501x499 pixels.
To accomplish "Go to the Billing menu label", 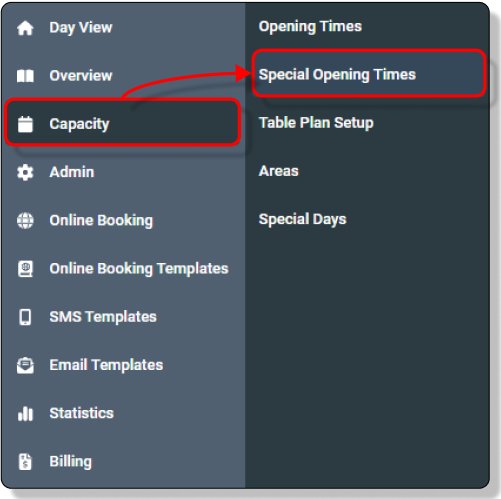I will [71, 462].
